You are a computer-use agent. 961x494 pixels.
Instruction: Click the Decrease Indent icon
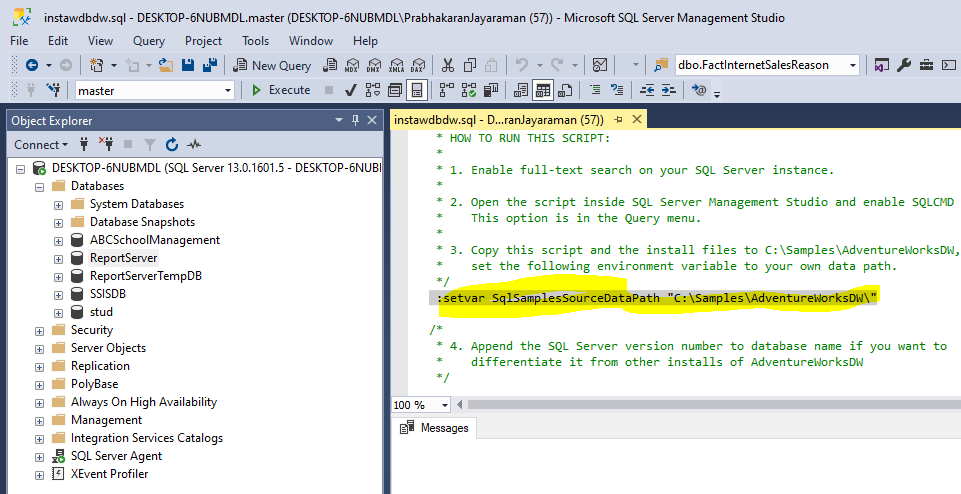(x=647, y=91)
